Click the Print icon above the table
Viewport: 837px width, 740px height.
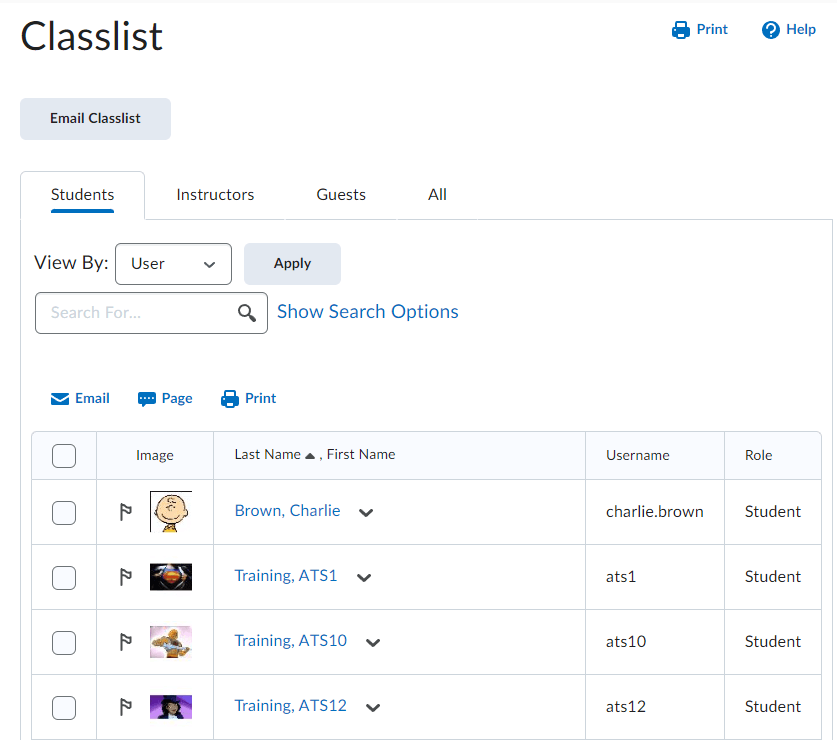click(230, 399)
